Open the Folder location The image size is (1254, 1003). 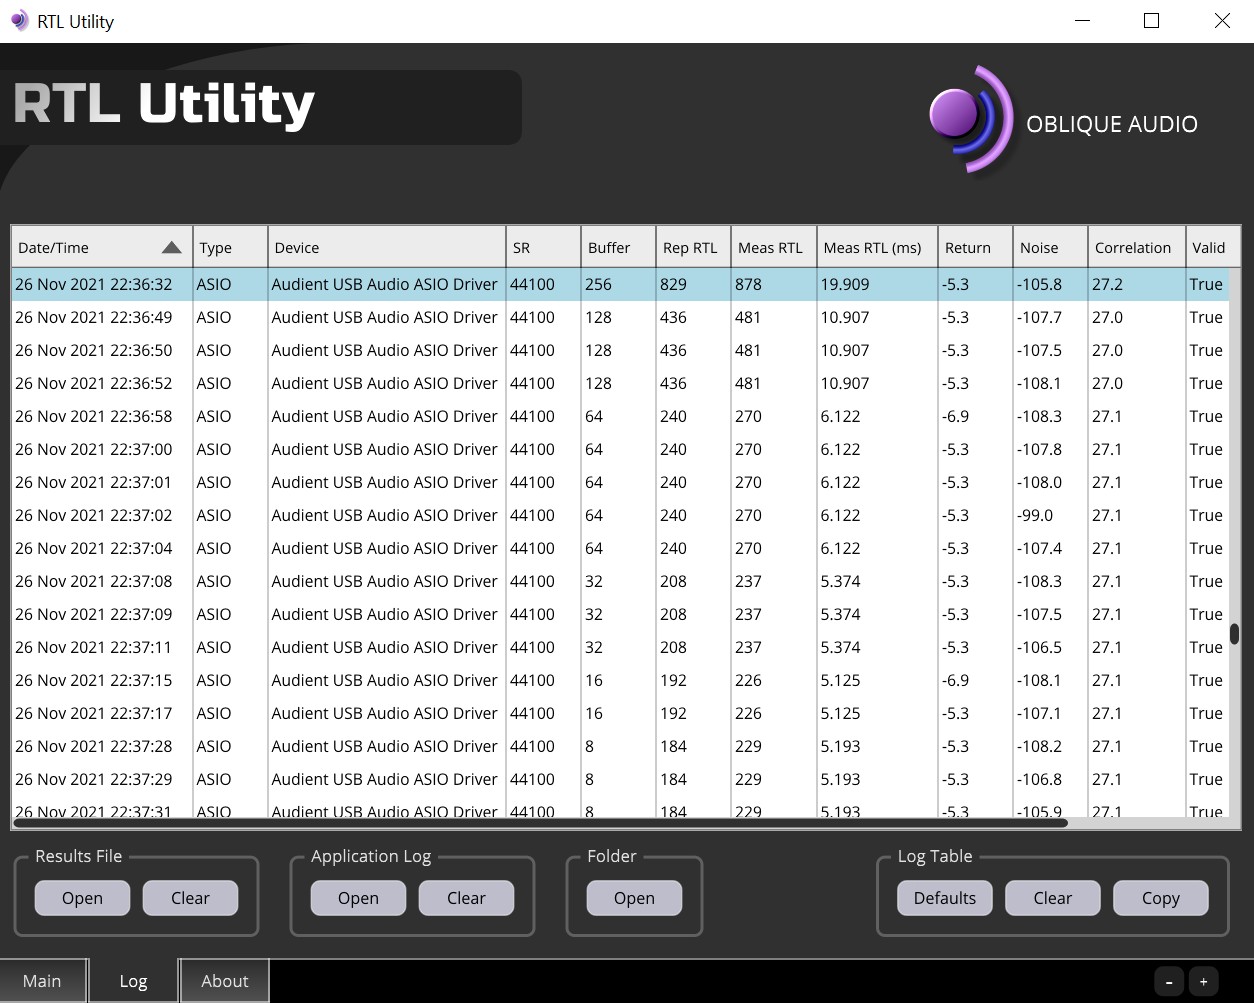tap(634, 898)
